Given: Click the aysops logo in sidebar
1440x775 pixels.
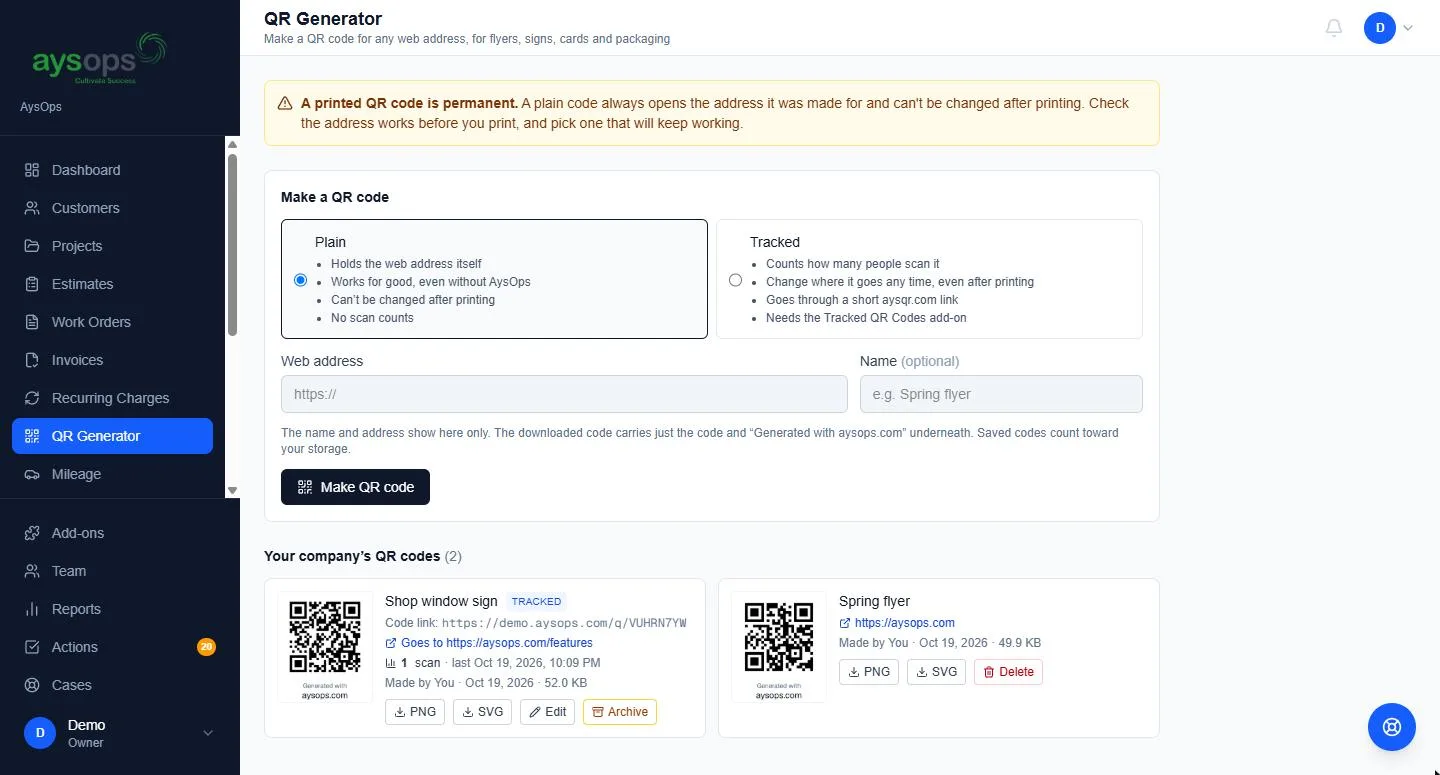Looking at the screenshot, I should [x=99, y=58].
